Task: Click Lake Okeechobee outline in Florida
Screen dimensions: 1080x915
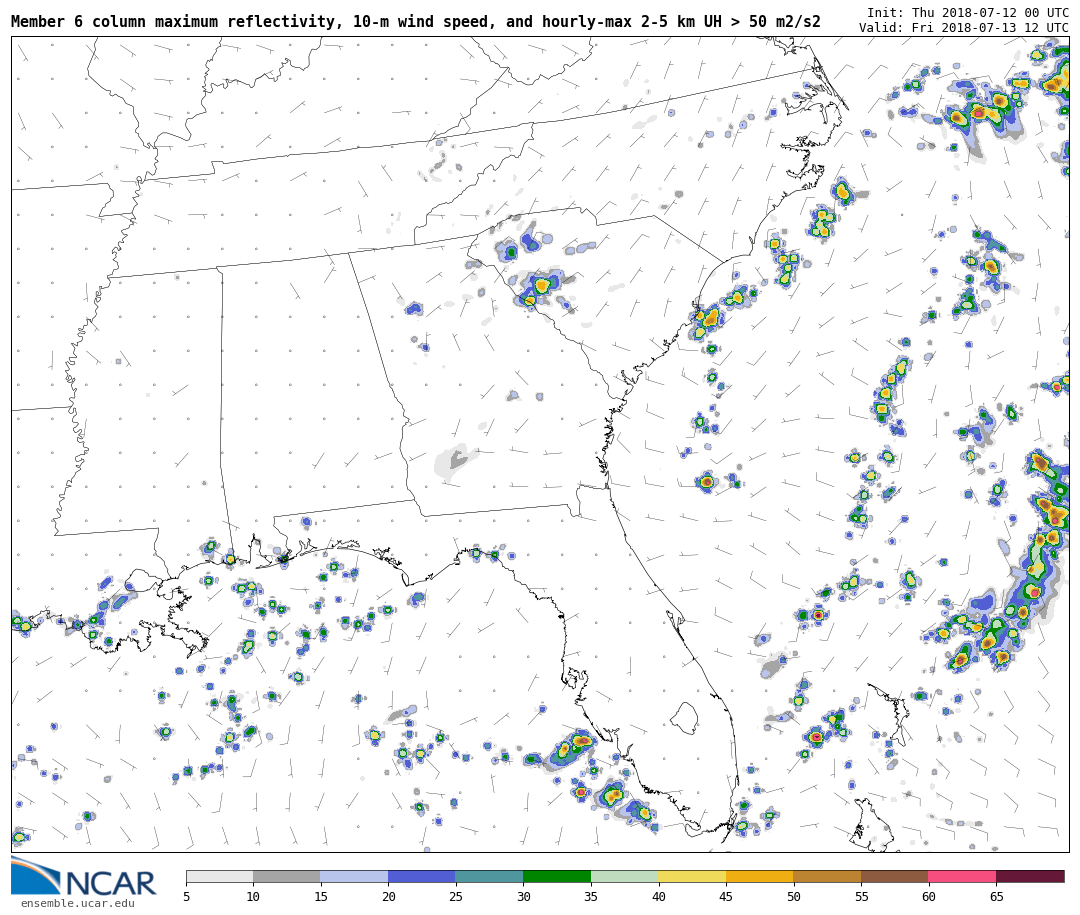Action: 684,717
